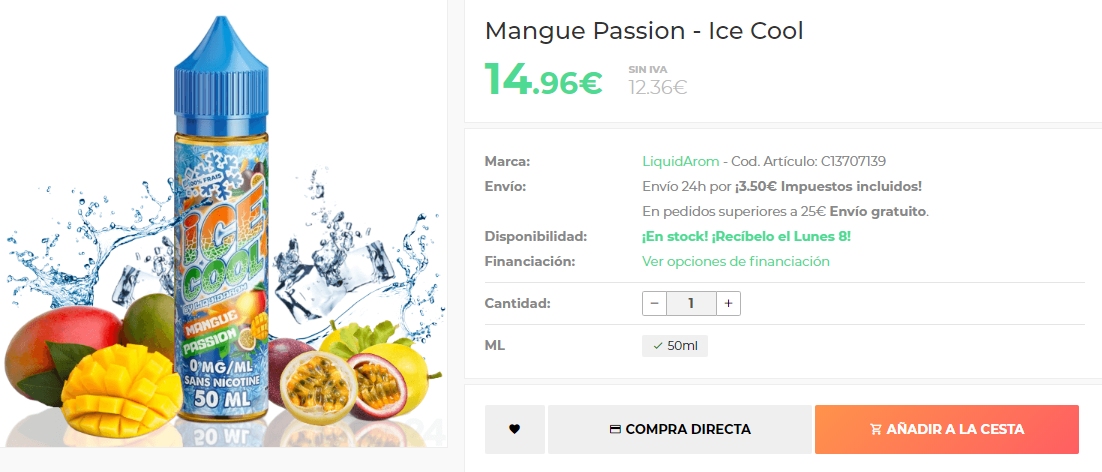
Task: Select the 50ml size option
Action: pos(675,346)
